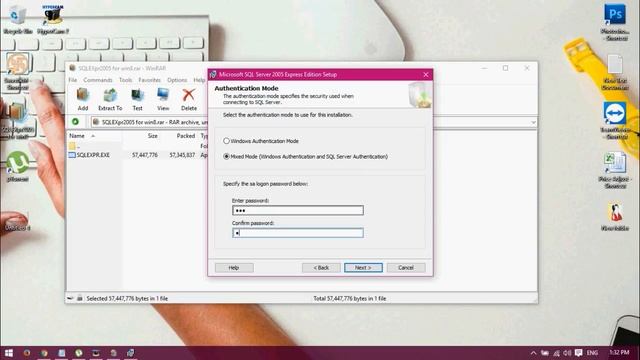
Task: Open the Tools menu in WinRAR
Action: click(125, 80)
